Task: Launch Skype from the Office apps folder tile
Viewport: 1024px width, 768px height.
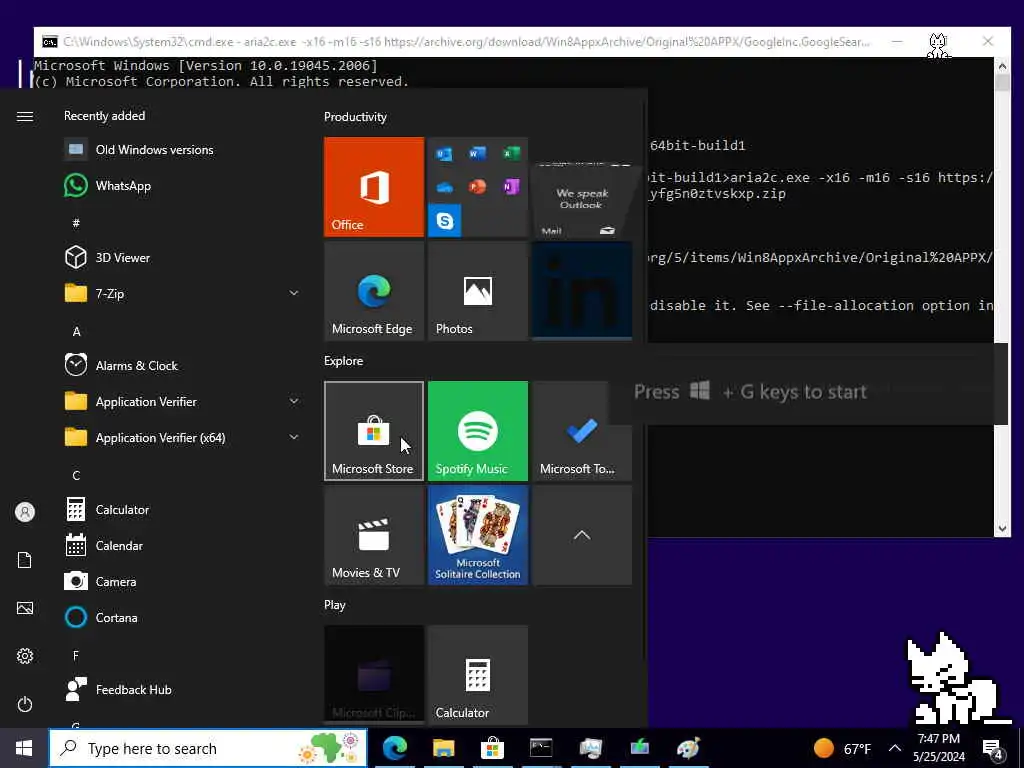Action: coord(445,221)
